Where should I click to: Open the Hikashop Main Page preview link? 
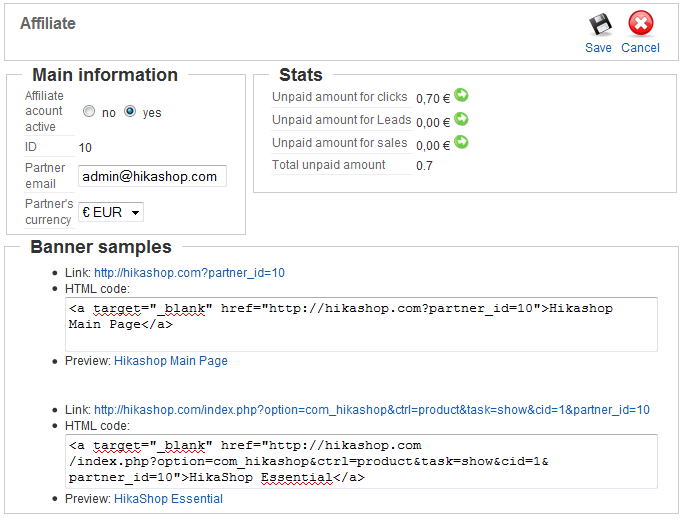click(x=171, y=361)
